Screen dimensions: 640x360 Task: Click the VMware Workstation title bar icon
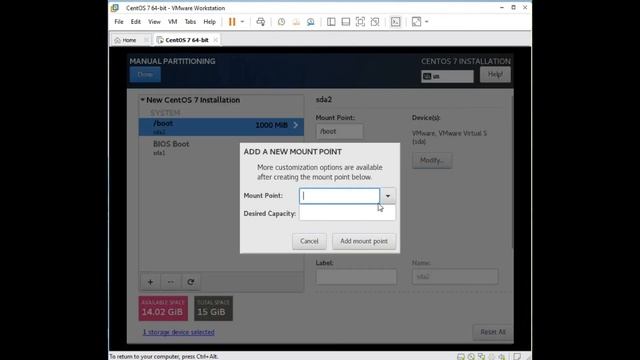(115, 8)
